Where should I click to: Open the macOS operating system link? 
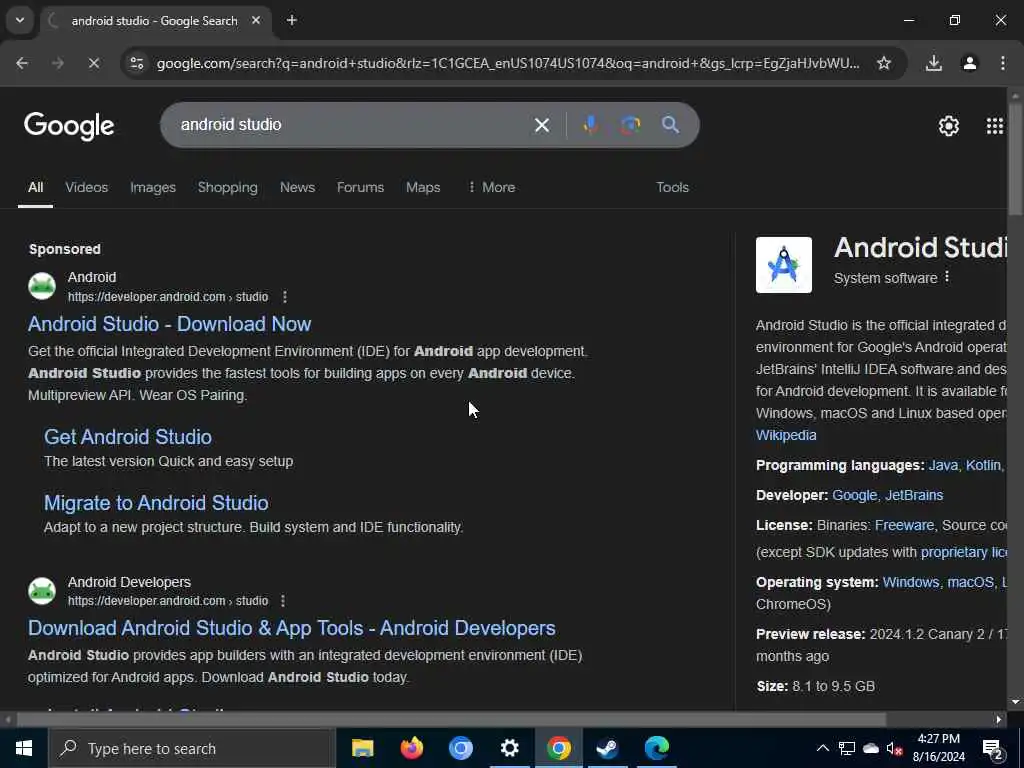[x=970, y=583]
